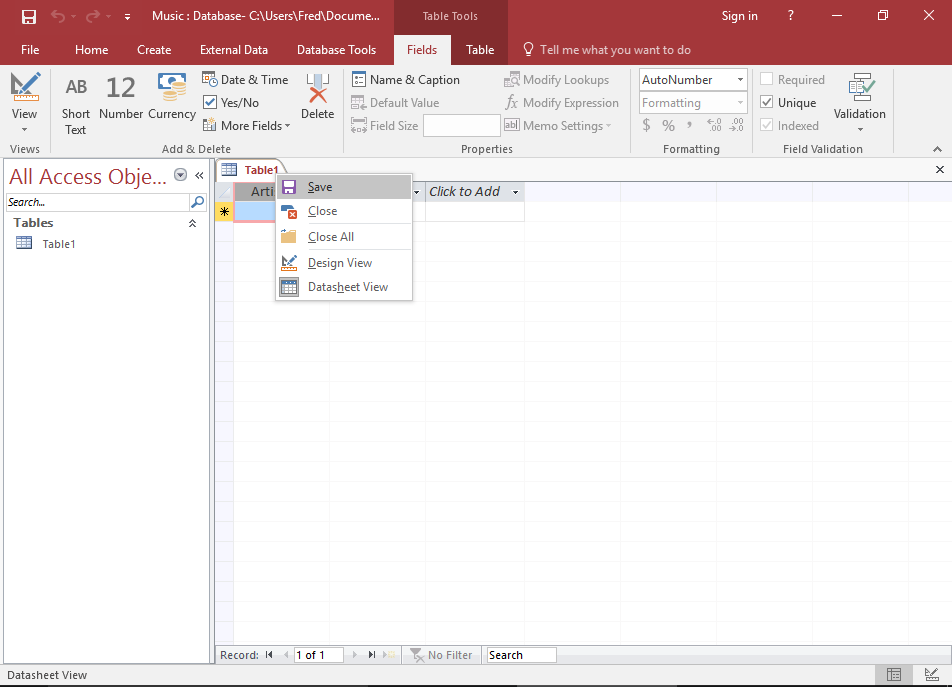The height and width of the screenshot is (687, 952).
Task: Click the Redo arrow in title bar
Action: pyautogui.click(x=93, y=16)
